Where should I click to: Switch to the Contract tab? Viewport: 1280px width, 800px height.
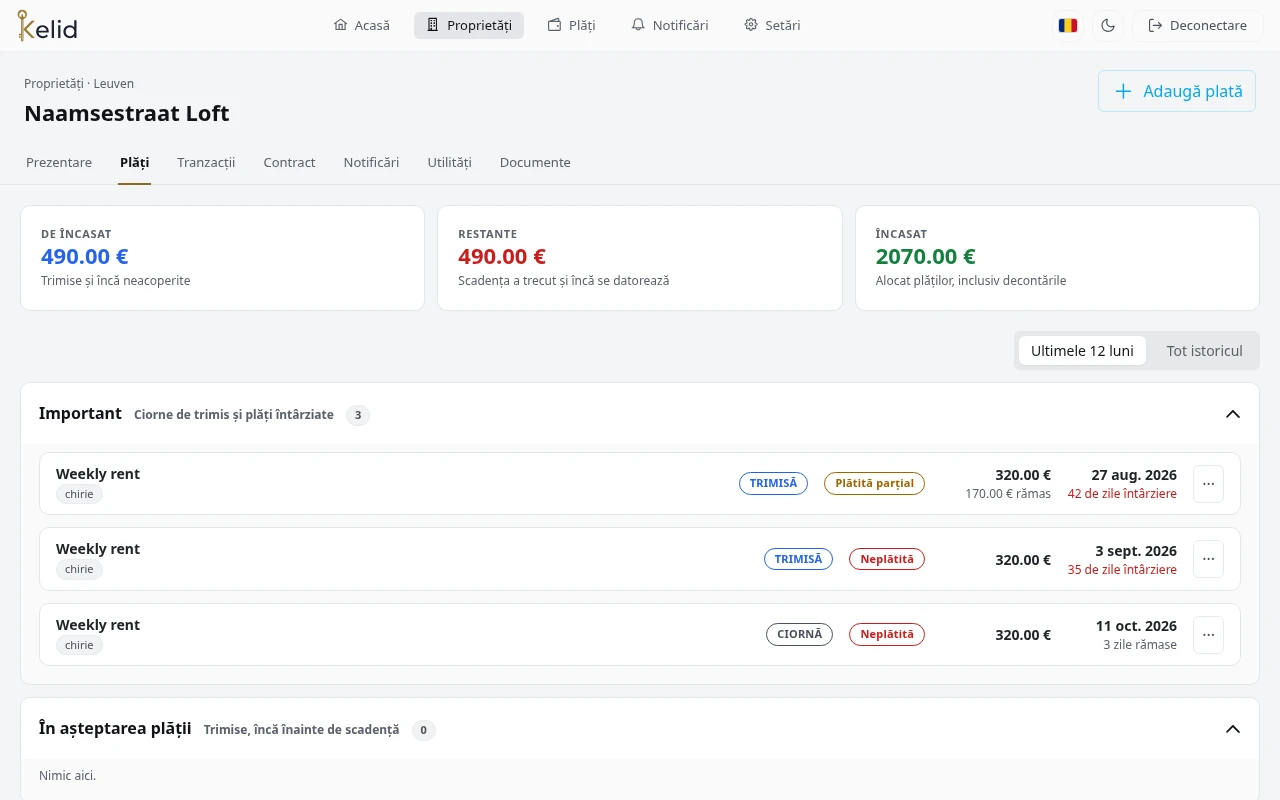(x=289, y=162)
